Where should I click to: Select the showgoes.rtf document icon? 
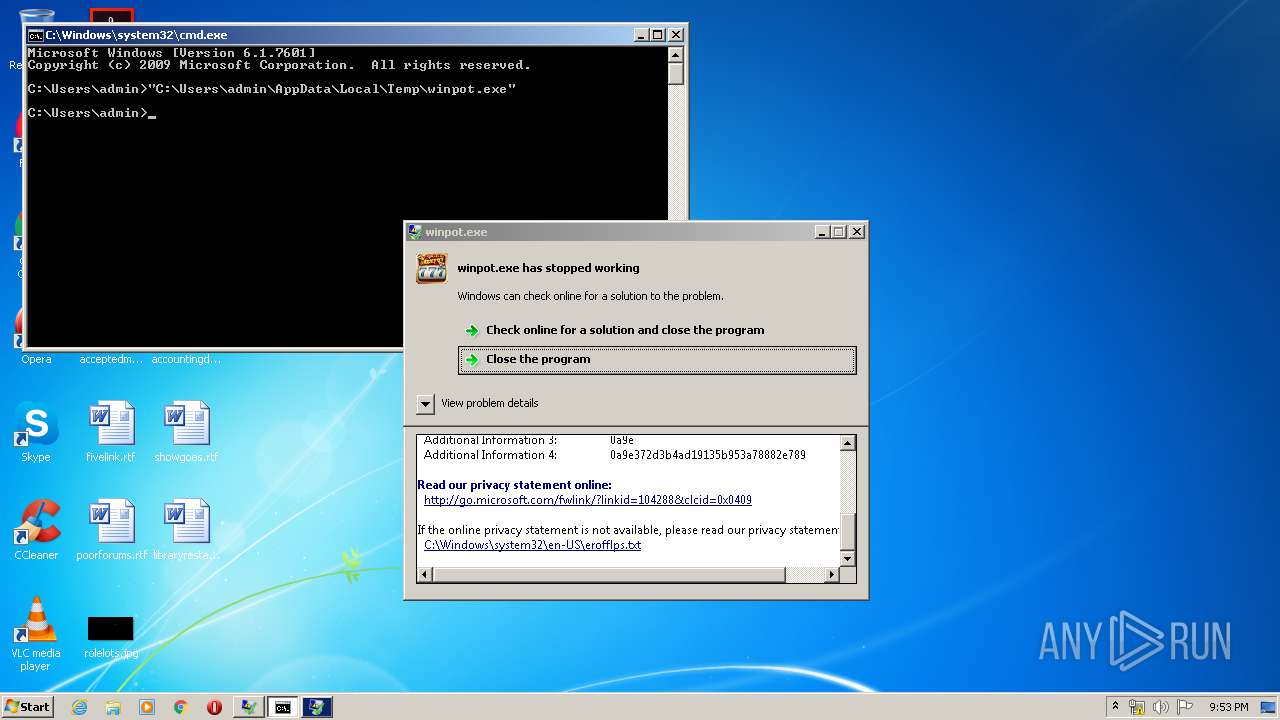(x=186, y=432)
